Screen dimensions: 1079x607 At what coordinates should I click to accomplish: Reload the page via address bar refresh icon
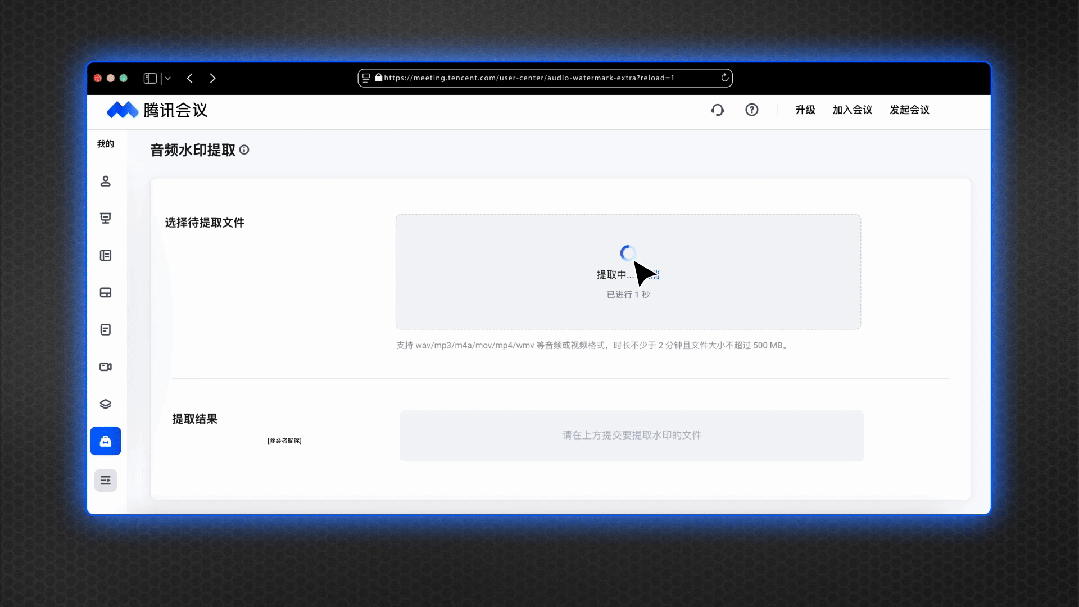coord(725,78)
